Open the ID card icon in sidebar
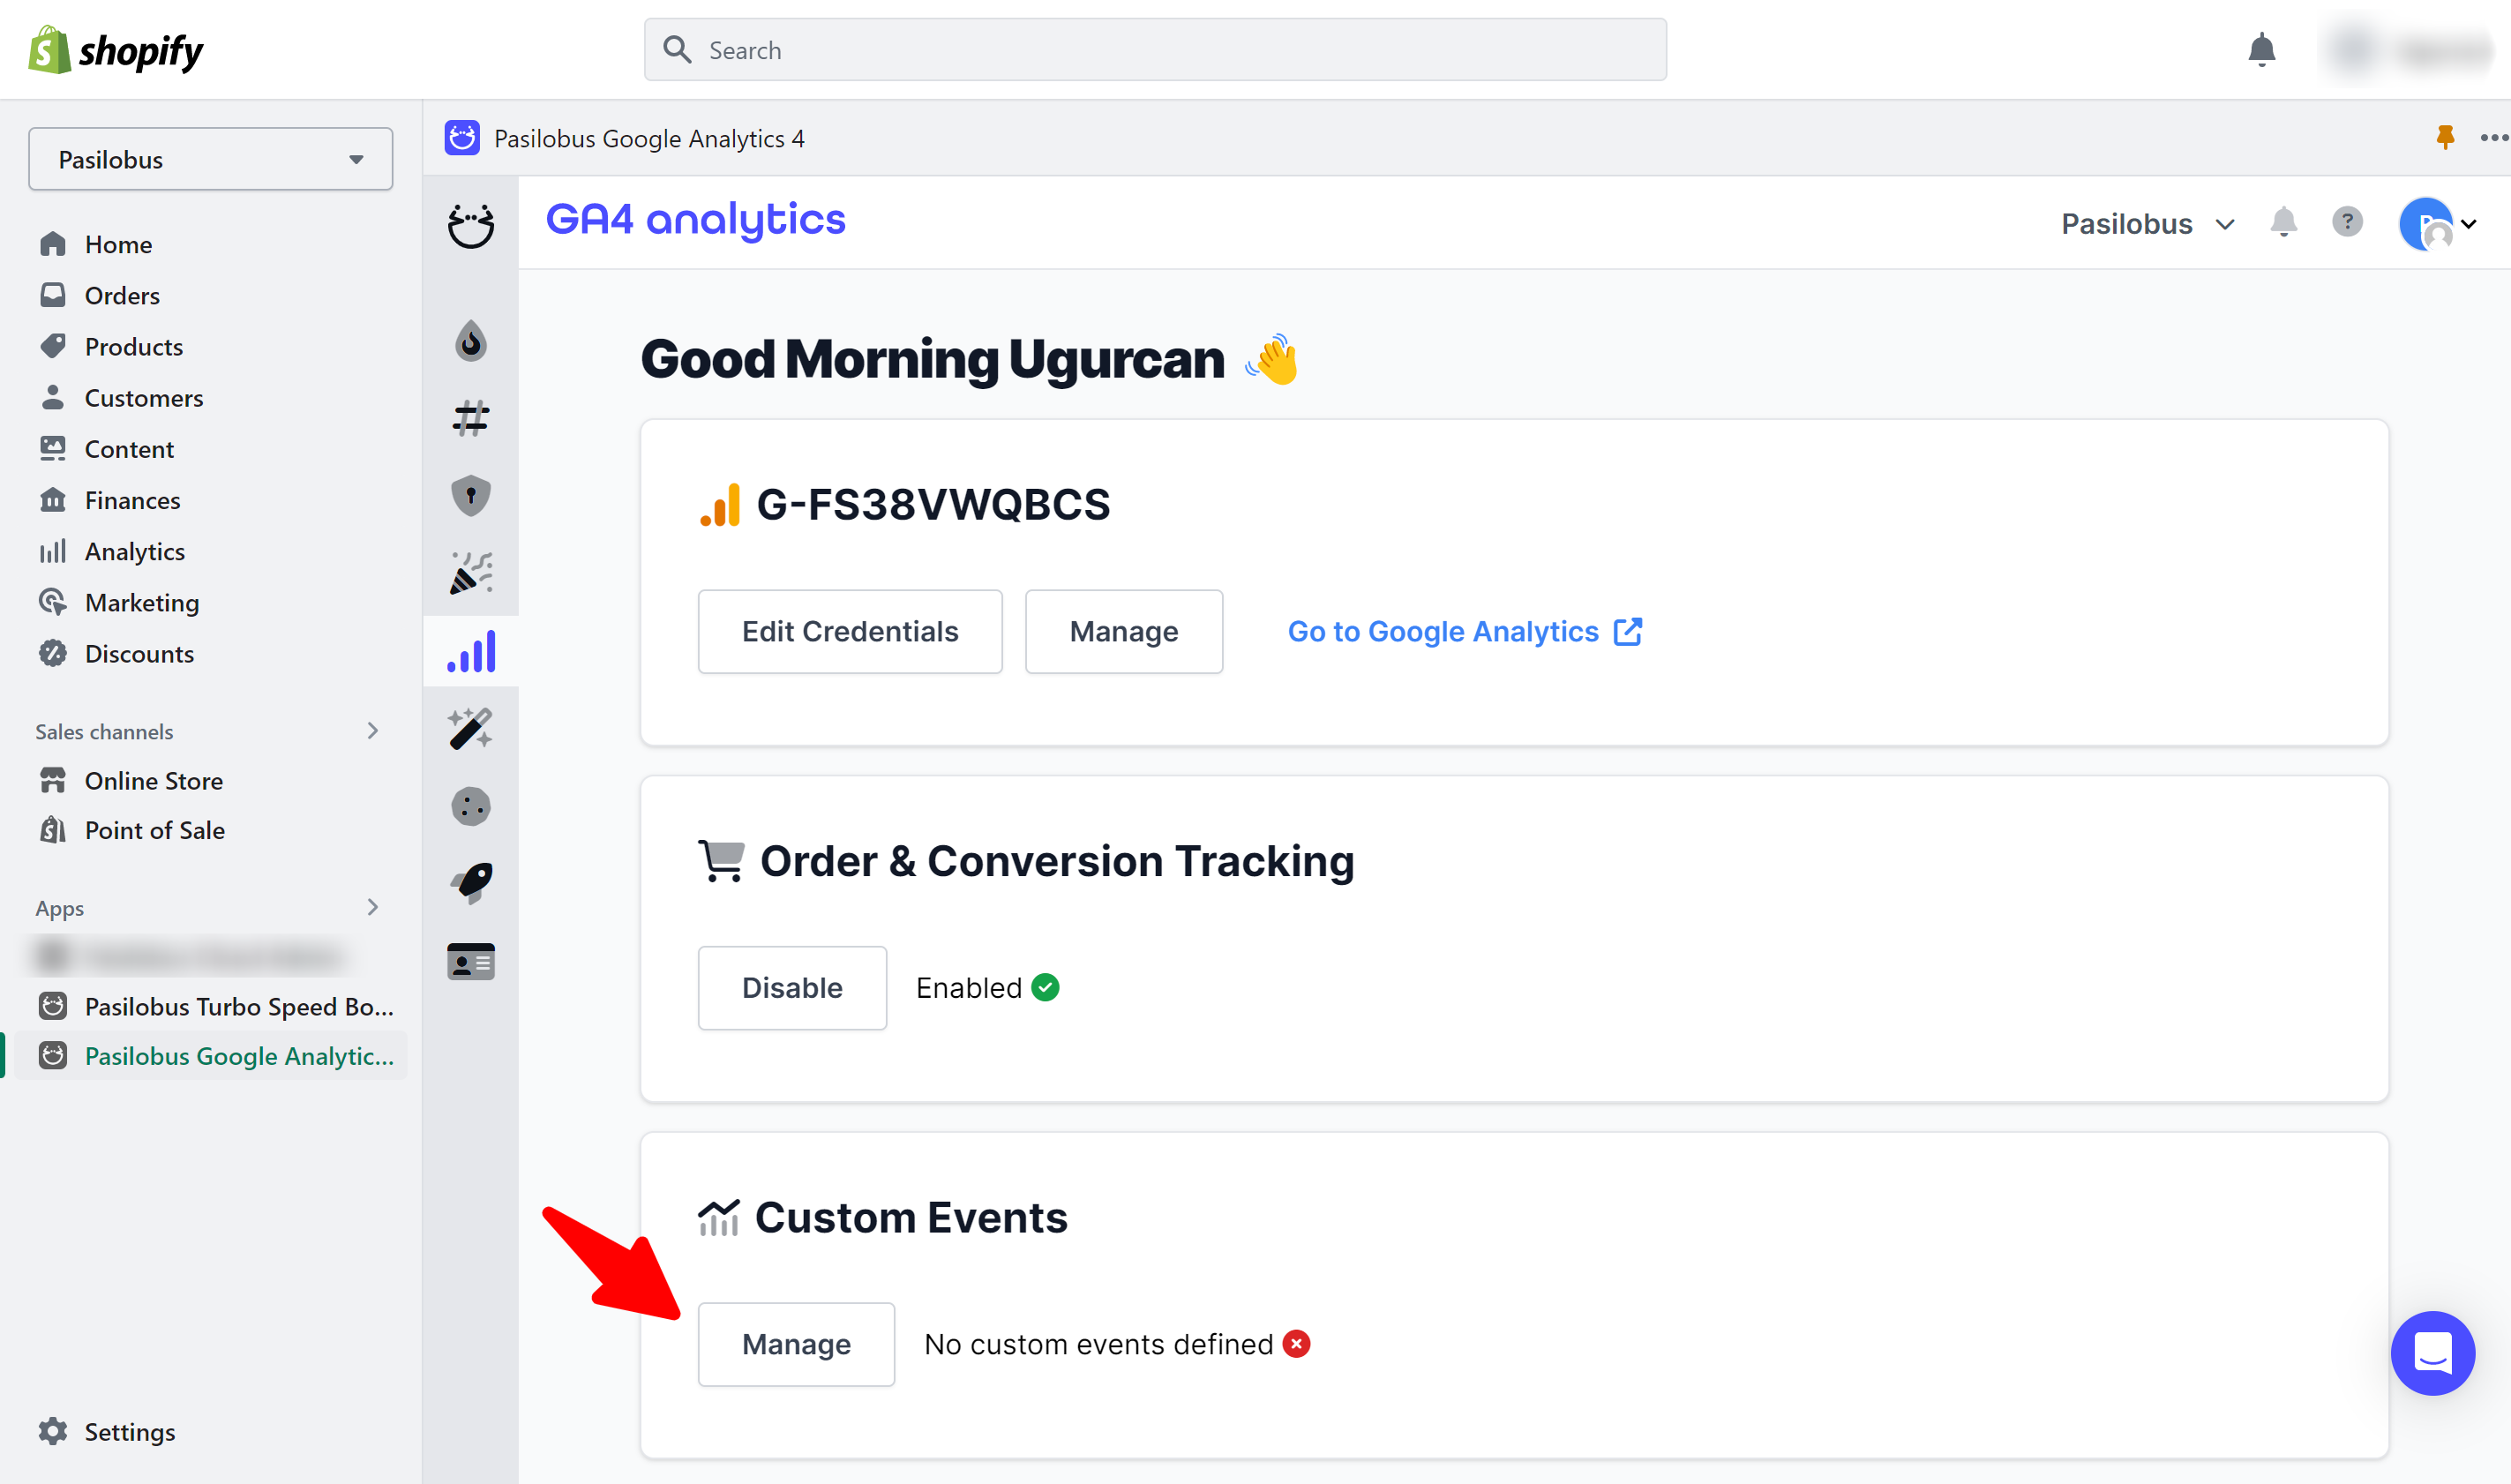The image size is (2511, 1484). tap(470, 961)
